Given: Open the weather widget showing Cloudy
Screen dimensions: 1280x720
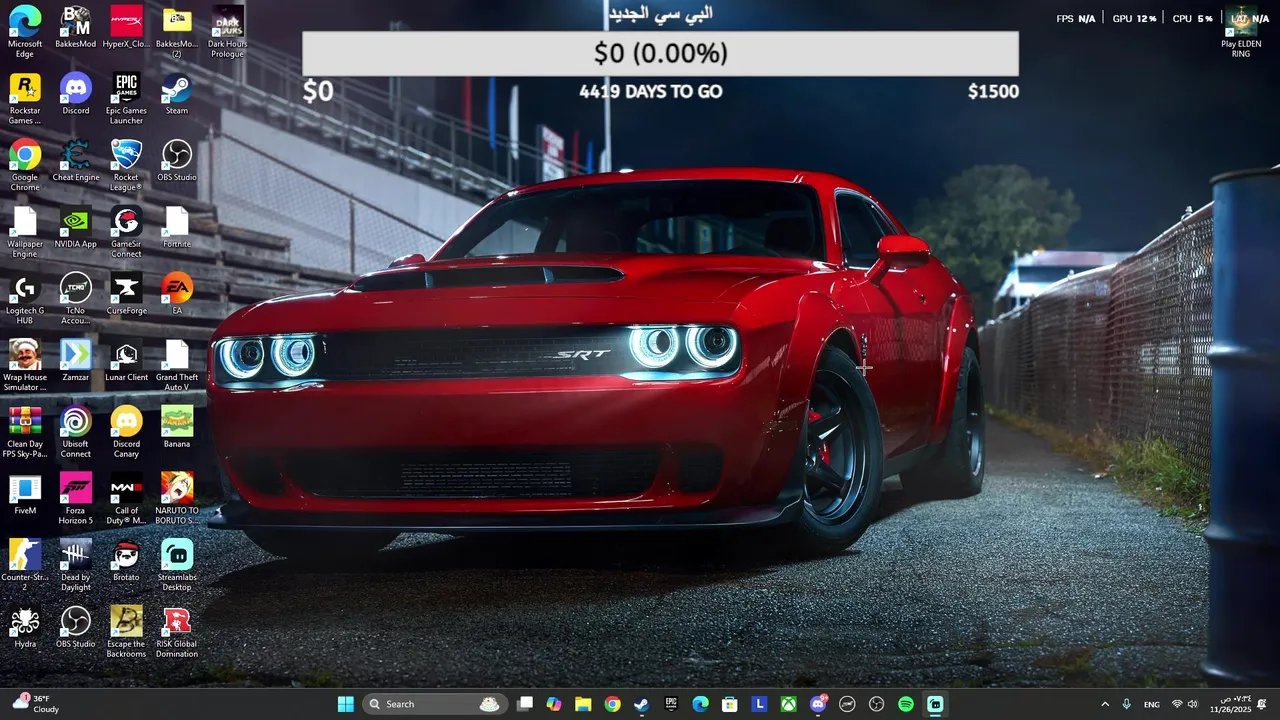Looking at the screenshot, I should click(x=35, y=704).
